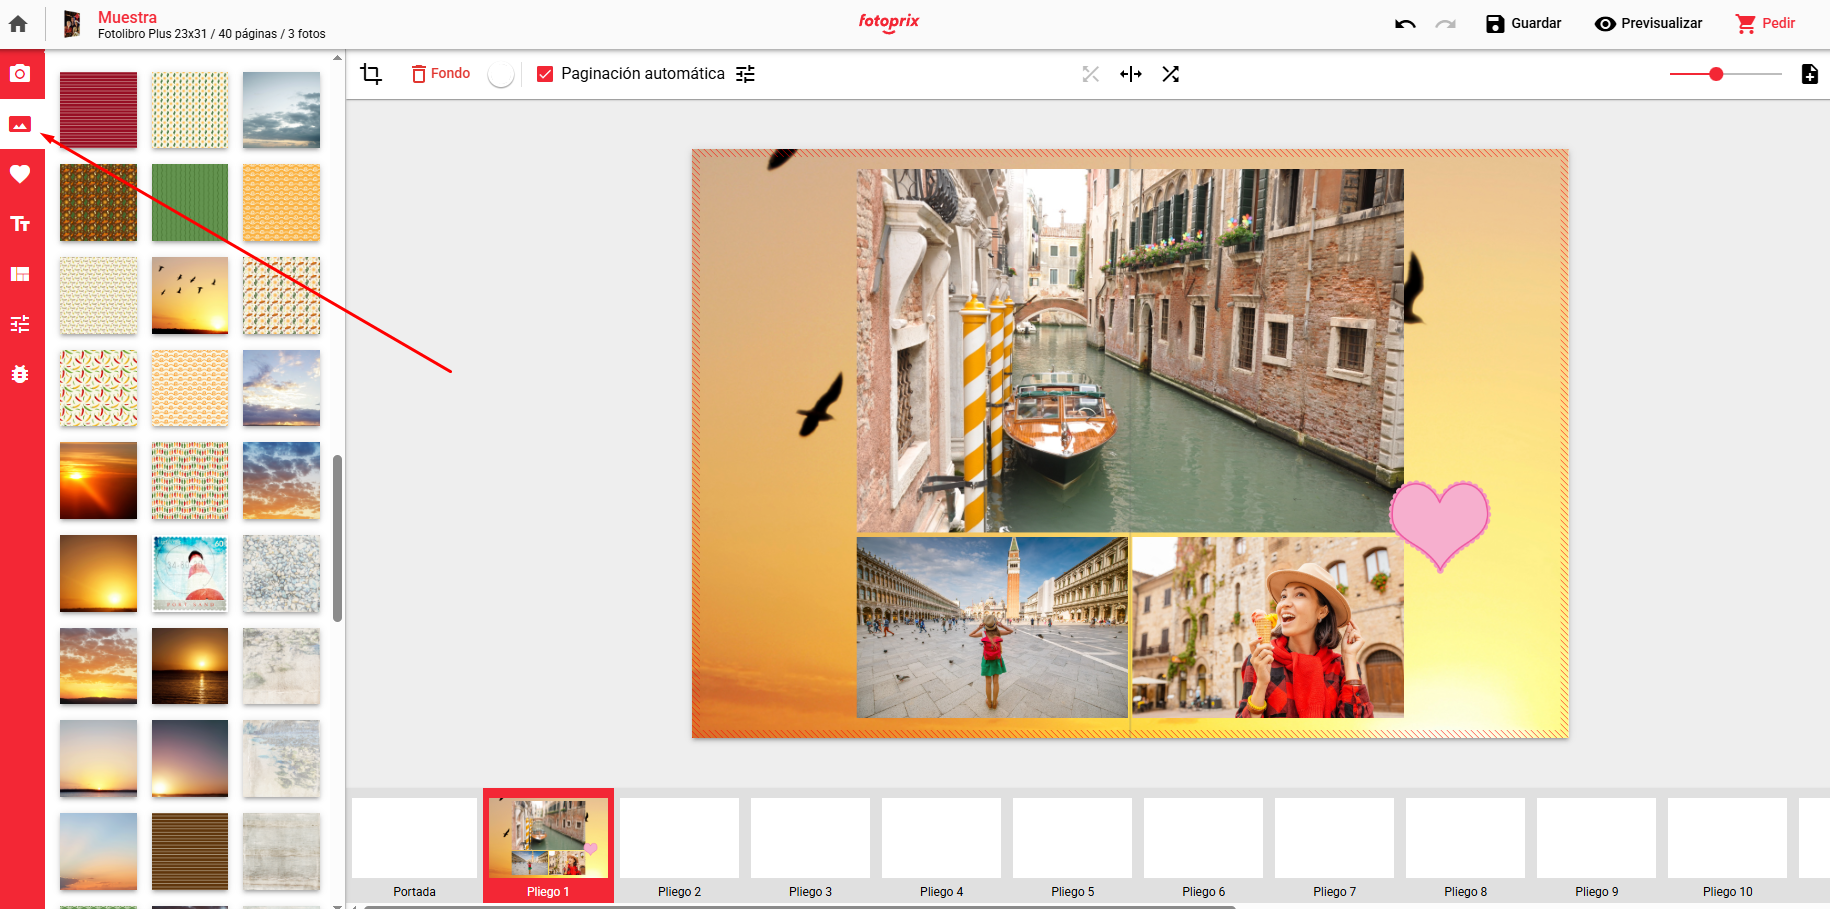1830x909 pixels.
Task: Remove background with the Fondo trash button
Action: [x=441, y=74]
